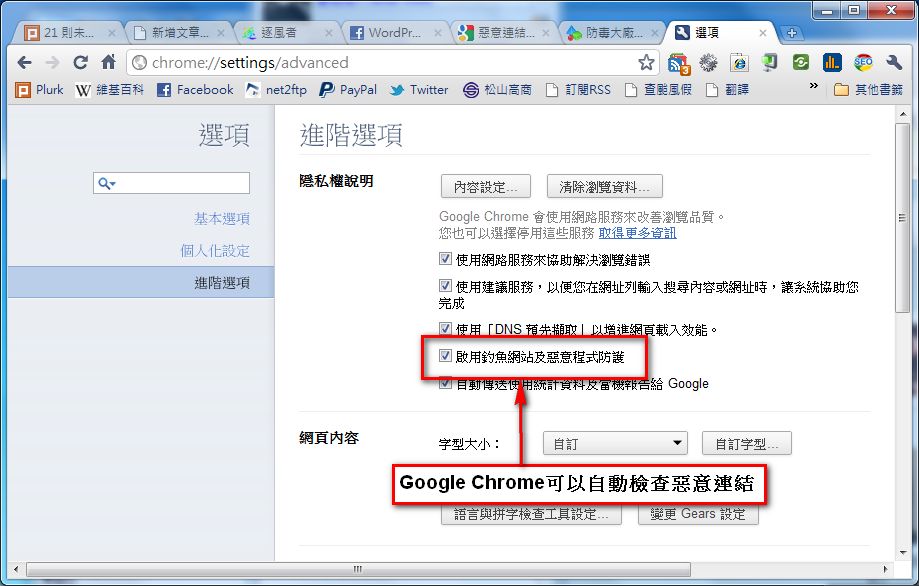The image size is (919, 586).
Task: Click the 清除瀏覽資料 button
Action: [605, 186]
